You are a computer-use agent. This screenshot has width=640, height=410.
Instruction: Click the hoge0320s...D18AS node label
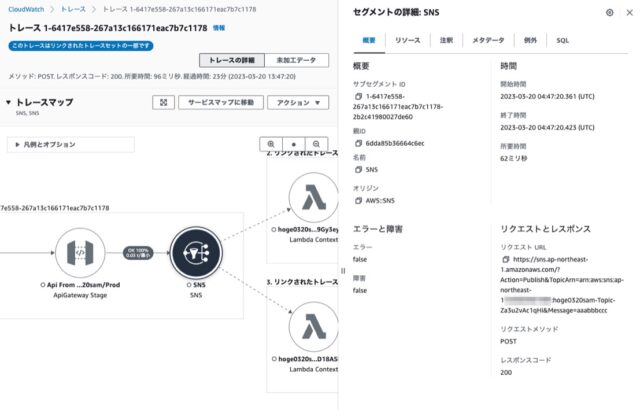click(308, 359)
